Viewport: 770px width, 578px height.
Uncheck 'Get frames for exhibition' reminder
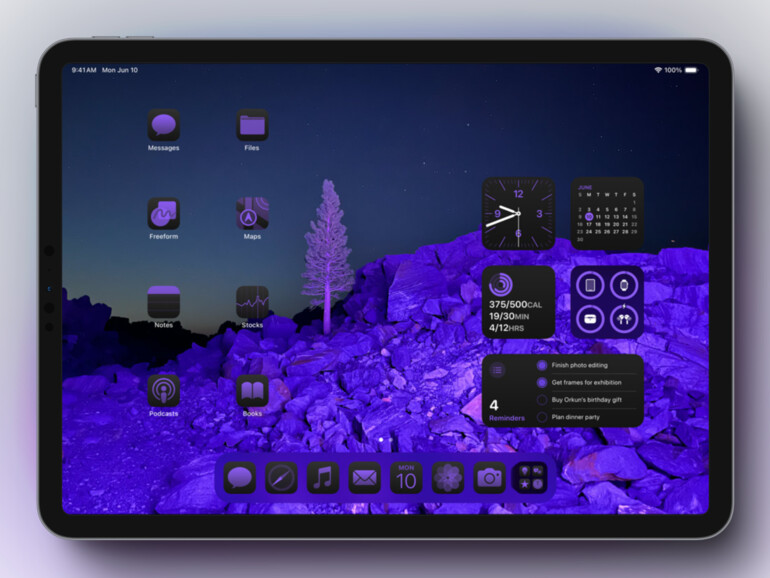click(x=542, y=383)
